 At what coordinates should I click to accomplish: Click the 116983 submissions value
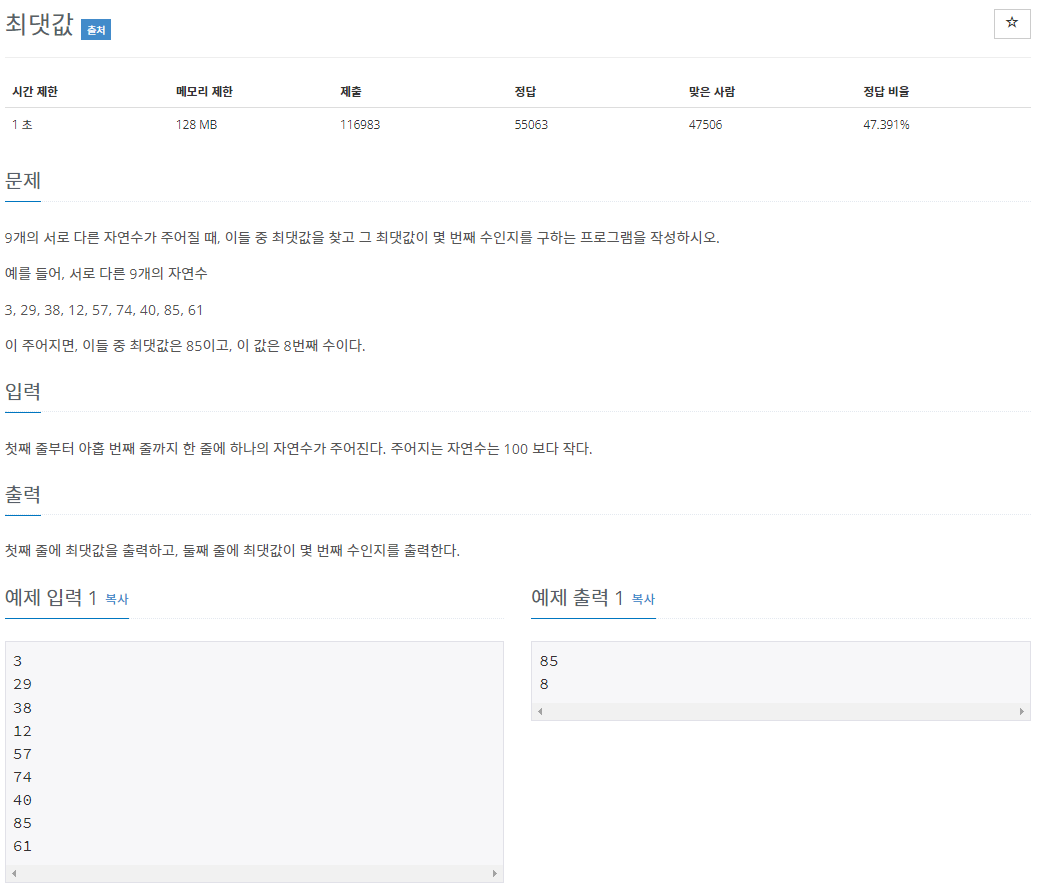tap(360, 124)
